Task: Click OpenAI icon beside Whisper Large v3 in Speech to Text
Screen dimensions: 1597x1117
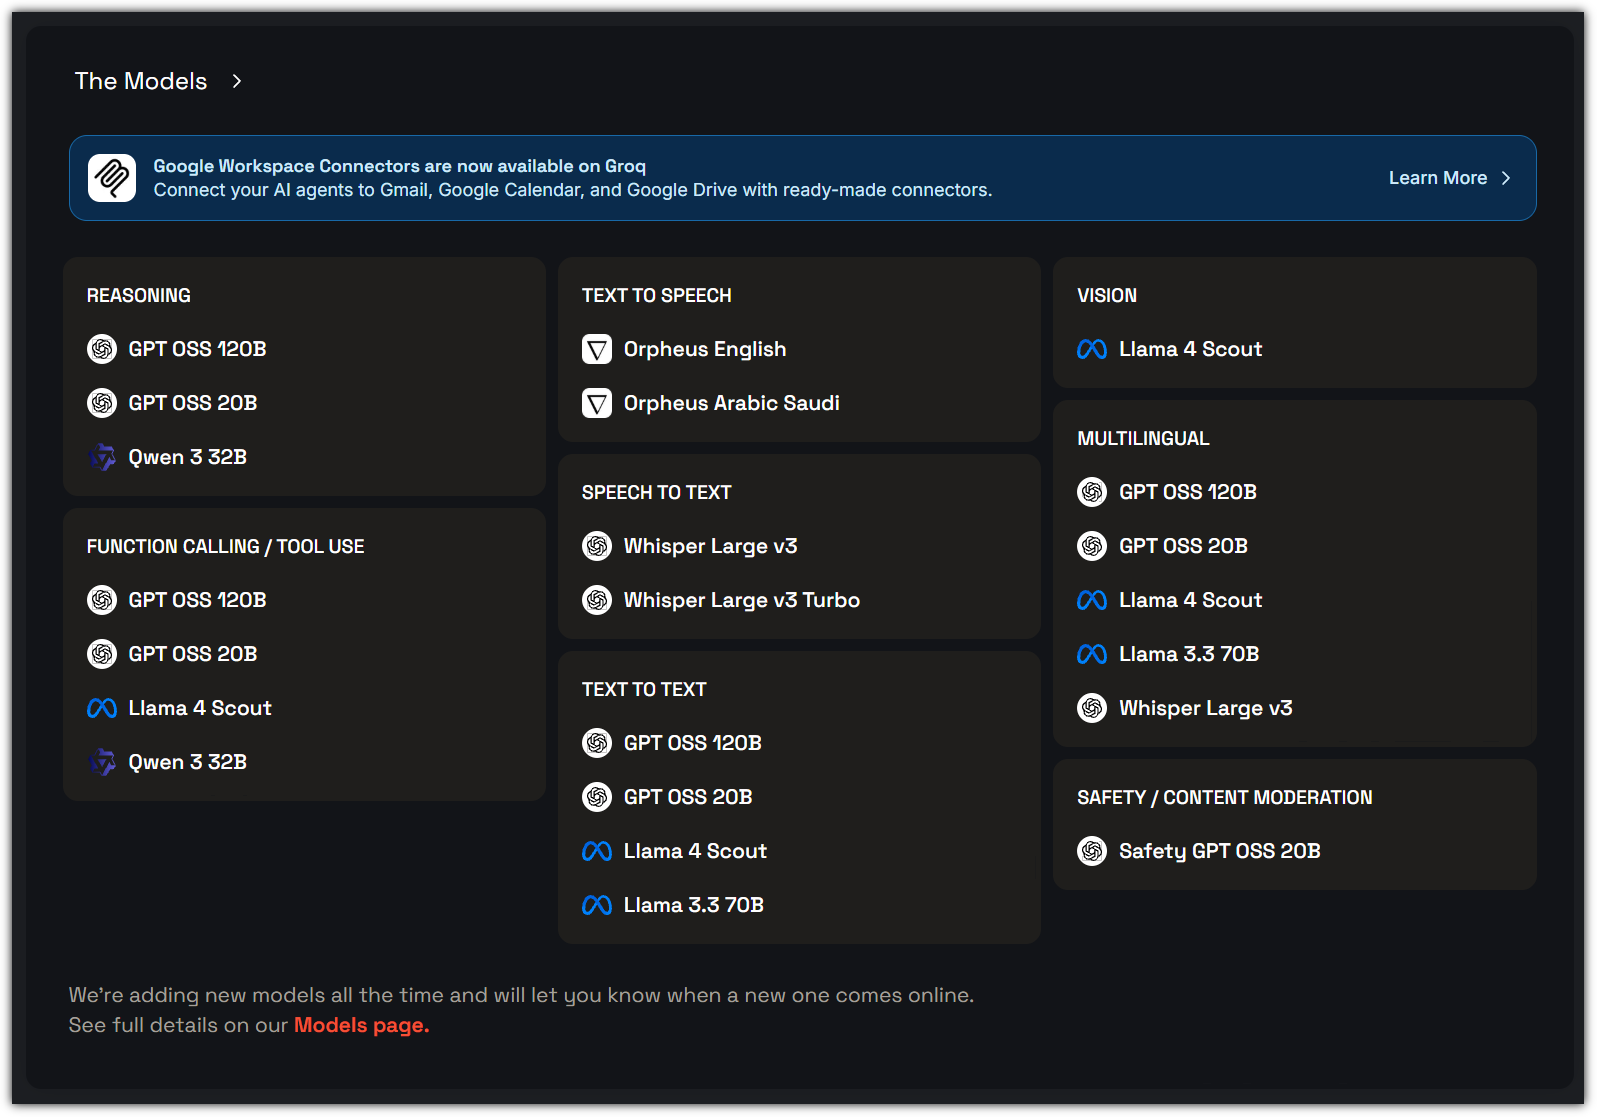Action: [x=597, y=546]
